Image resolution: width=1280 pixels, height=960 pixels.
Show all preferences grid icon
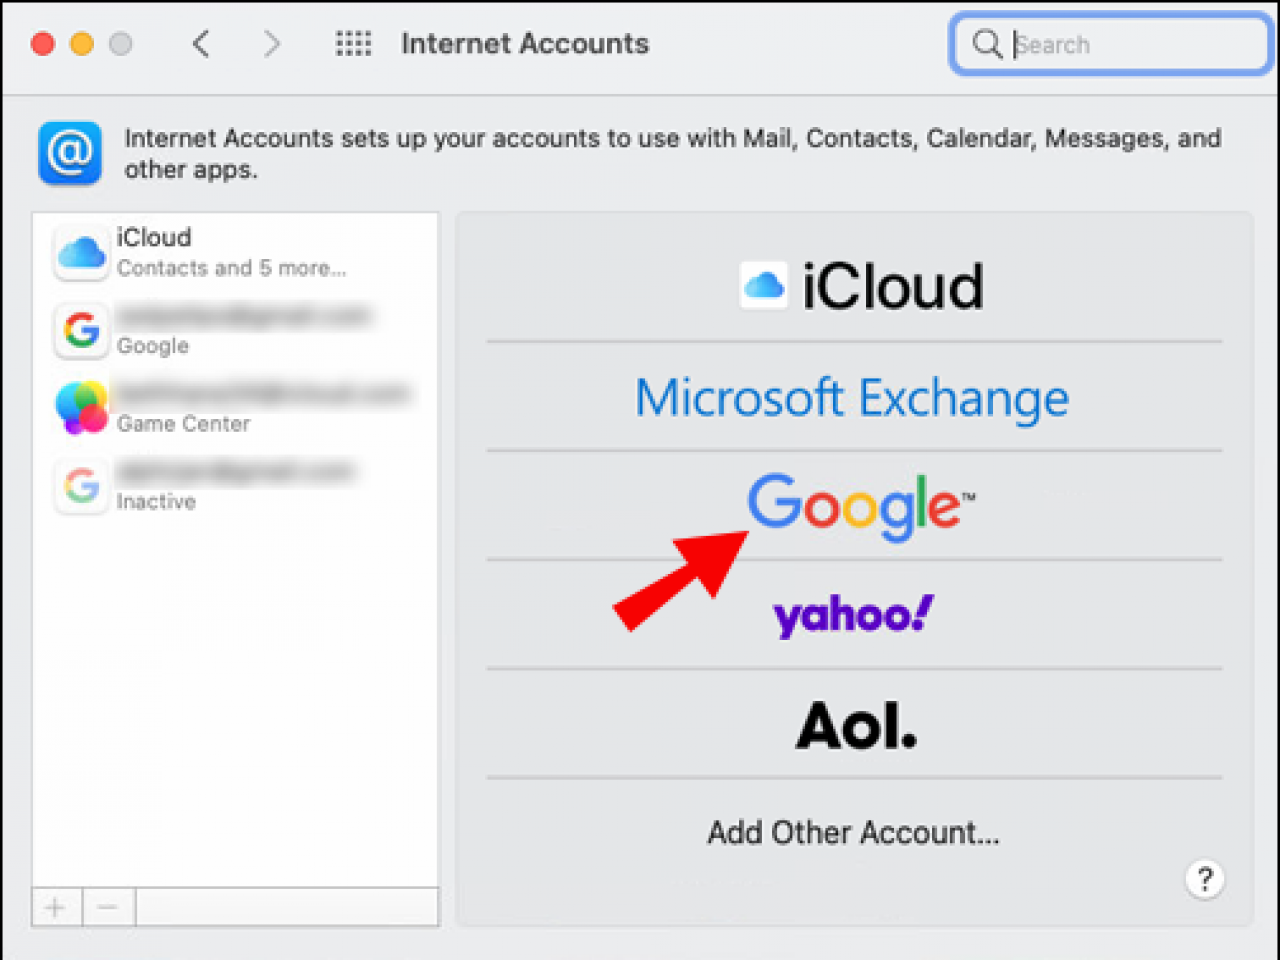click(x=353, y=44)
